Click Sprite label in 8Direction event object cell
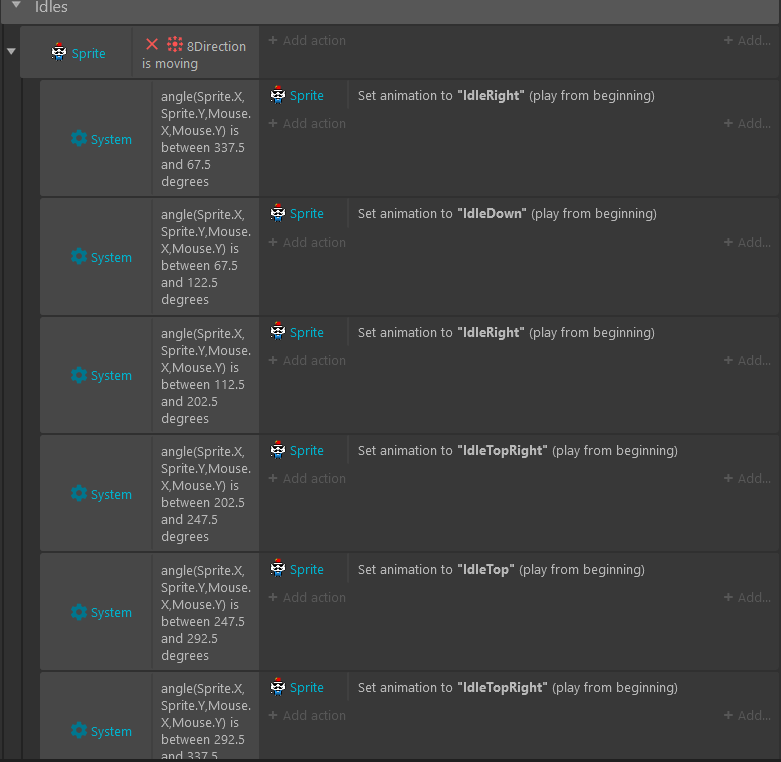 (x=88, y=53)
